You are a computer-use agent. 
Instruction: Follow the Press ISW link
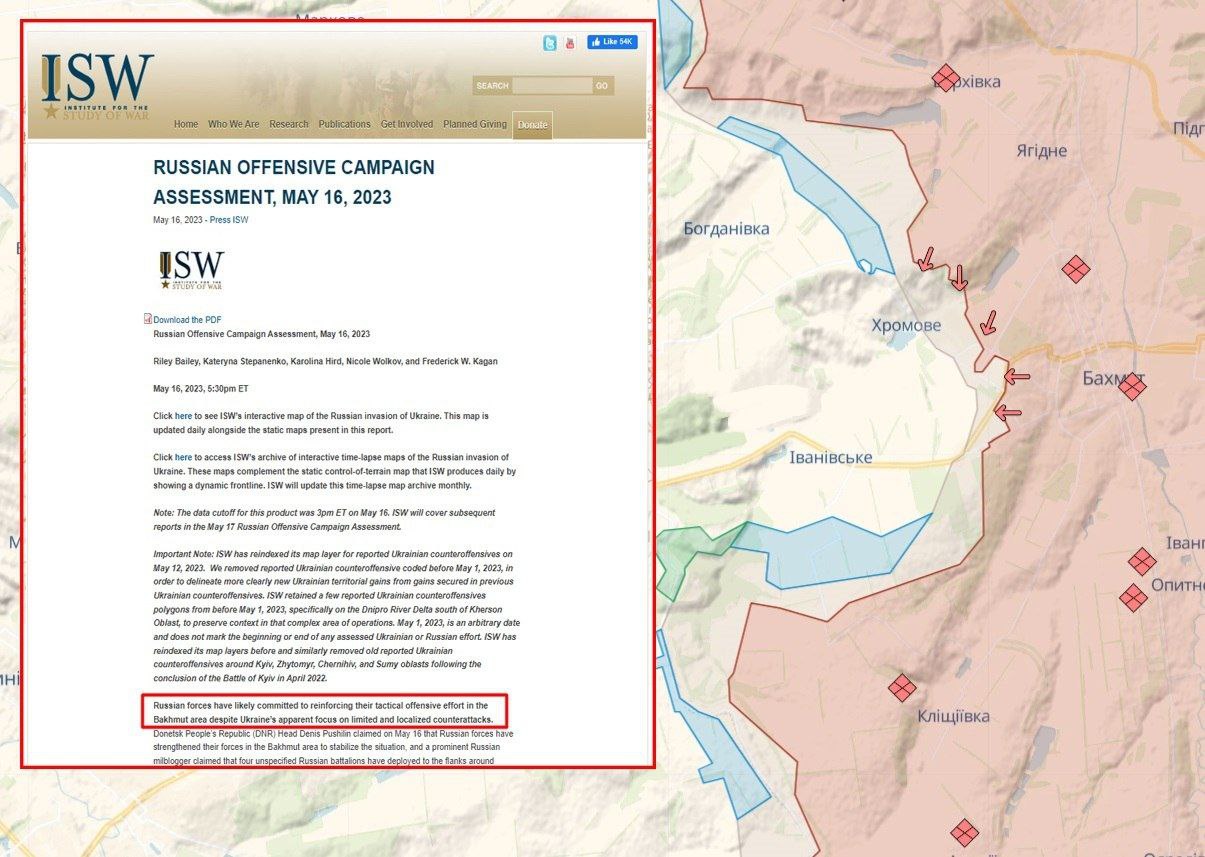coord(229,220)
